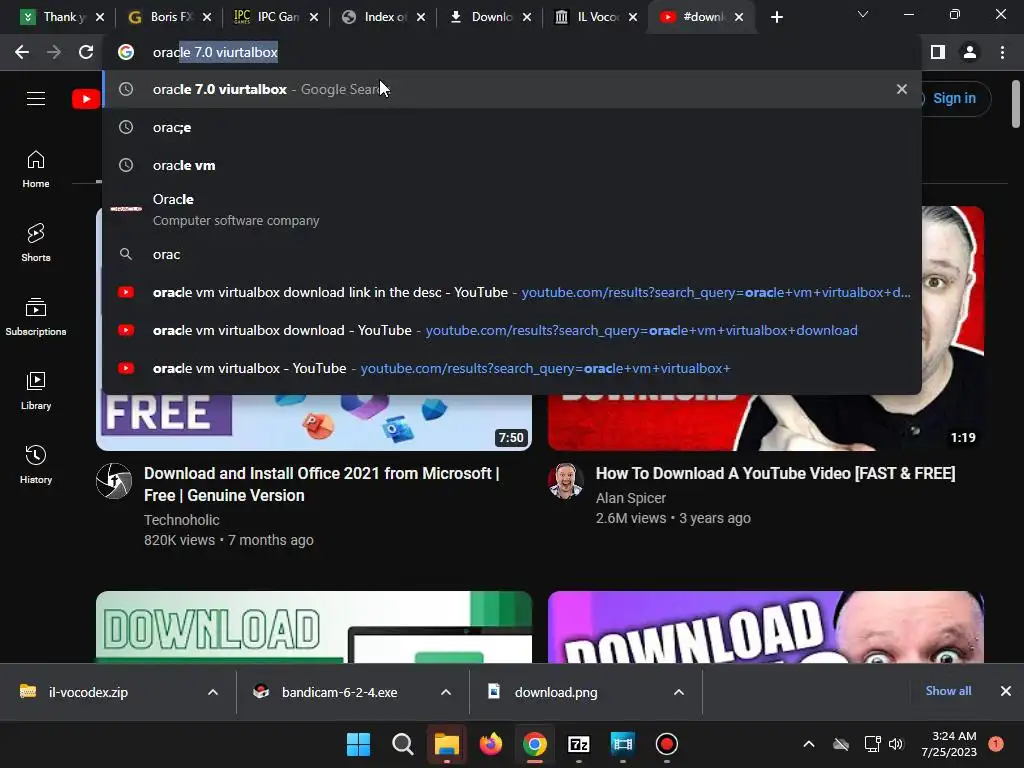Image resolution: width=1024 pixels, height=768 pixels.
Task: Open il-vocodex.zip from downloads bar
Action: (88, 692)
